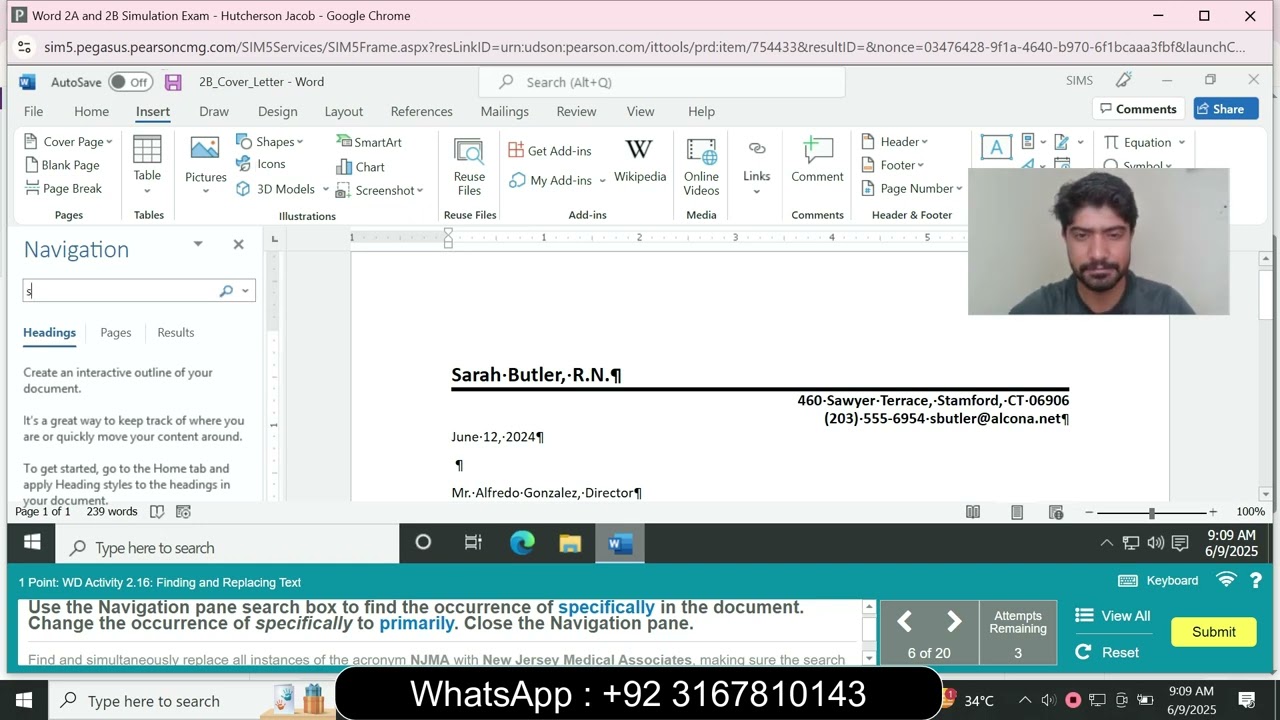
Task: Switch to the Design tab
Action: point(277,111)
